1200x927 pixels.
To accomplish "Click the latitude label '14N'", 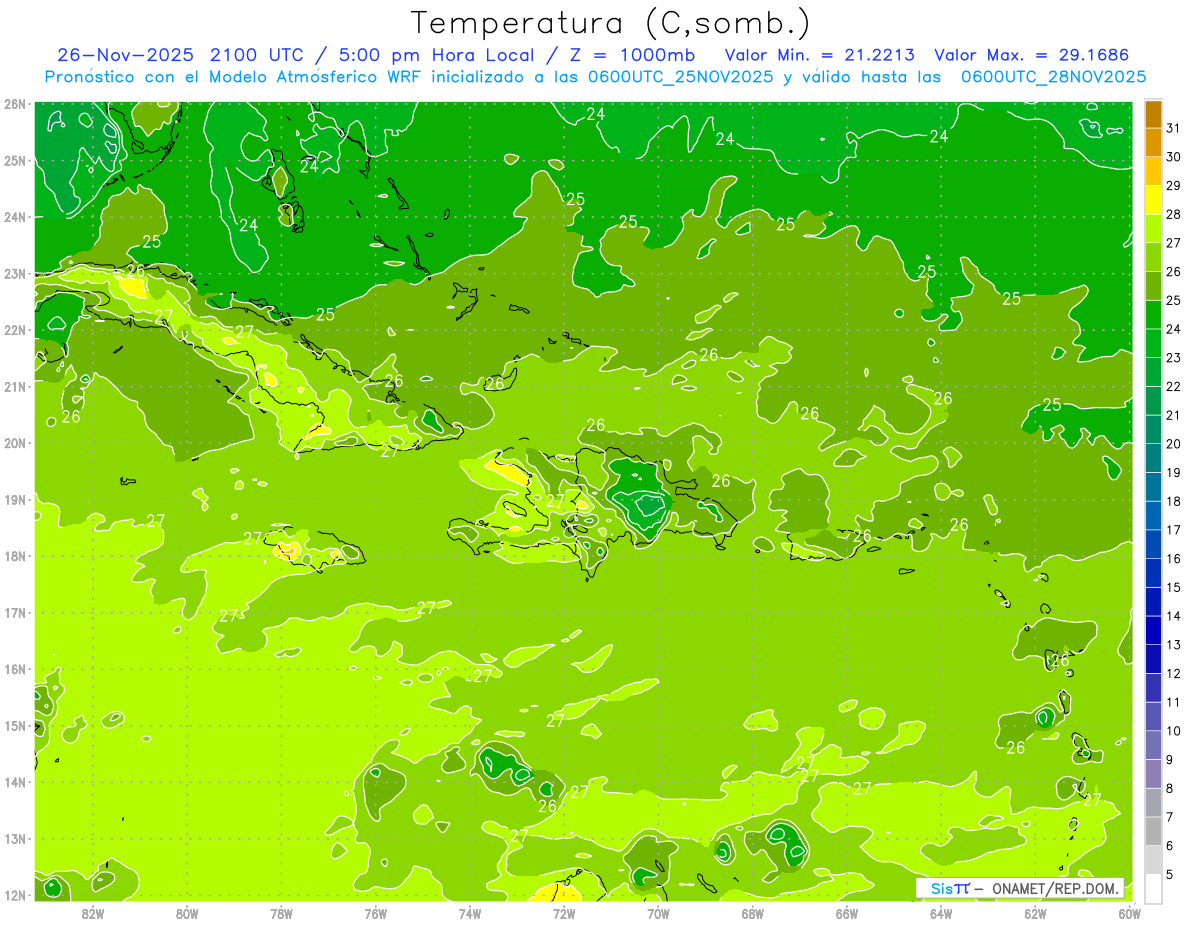I will tap(15, 782).
